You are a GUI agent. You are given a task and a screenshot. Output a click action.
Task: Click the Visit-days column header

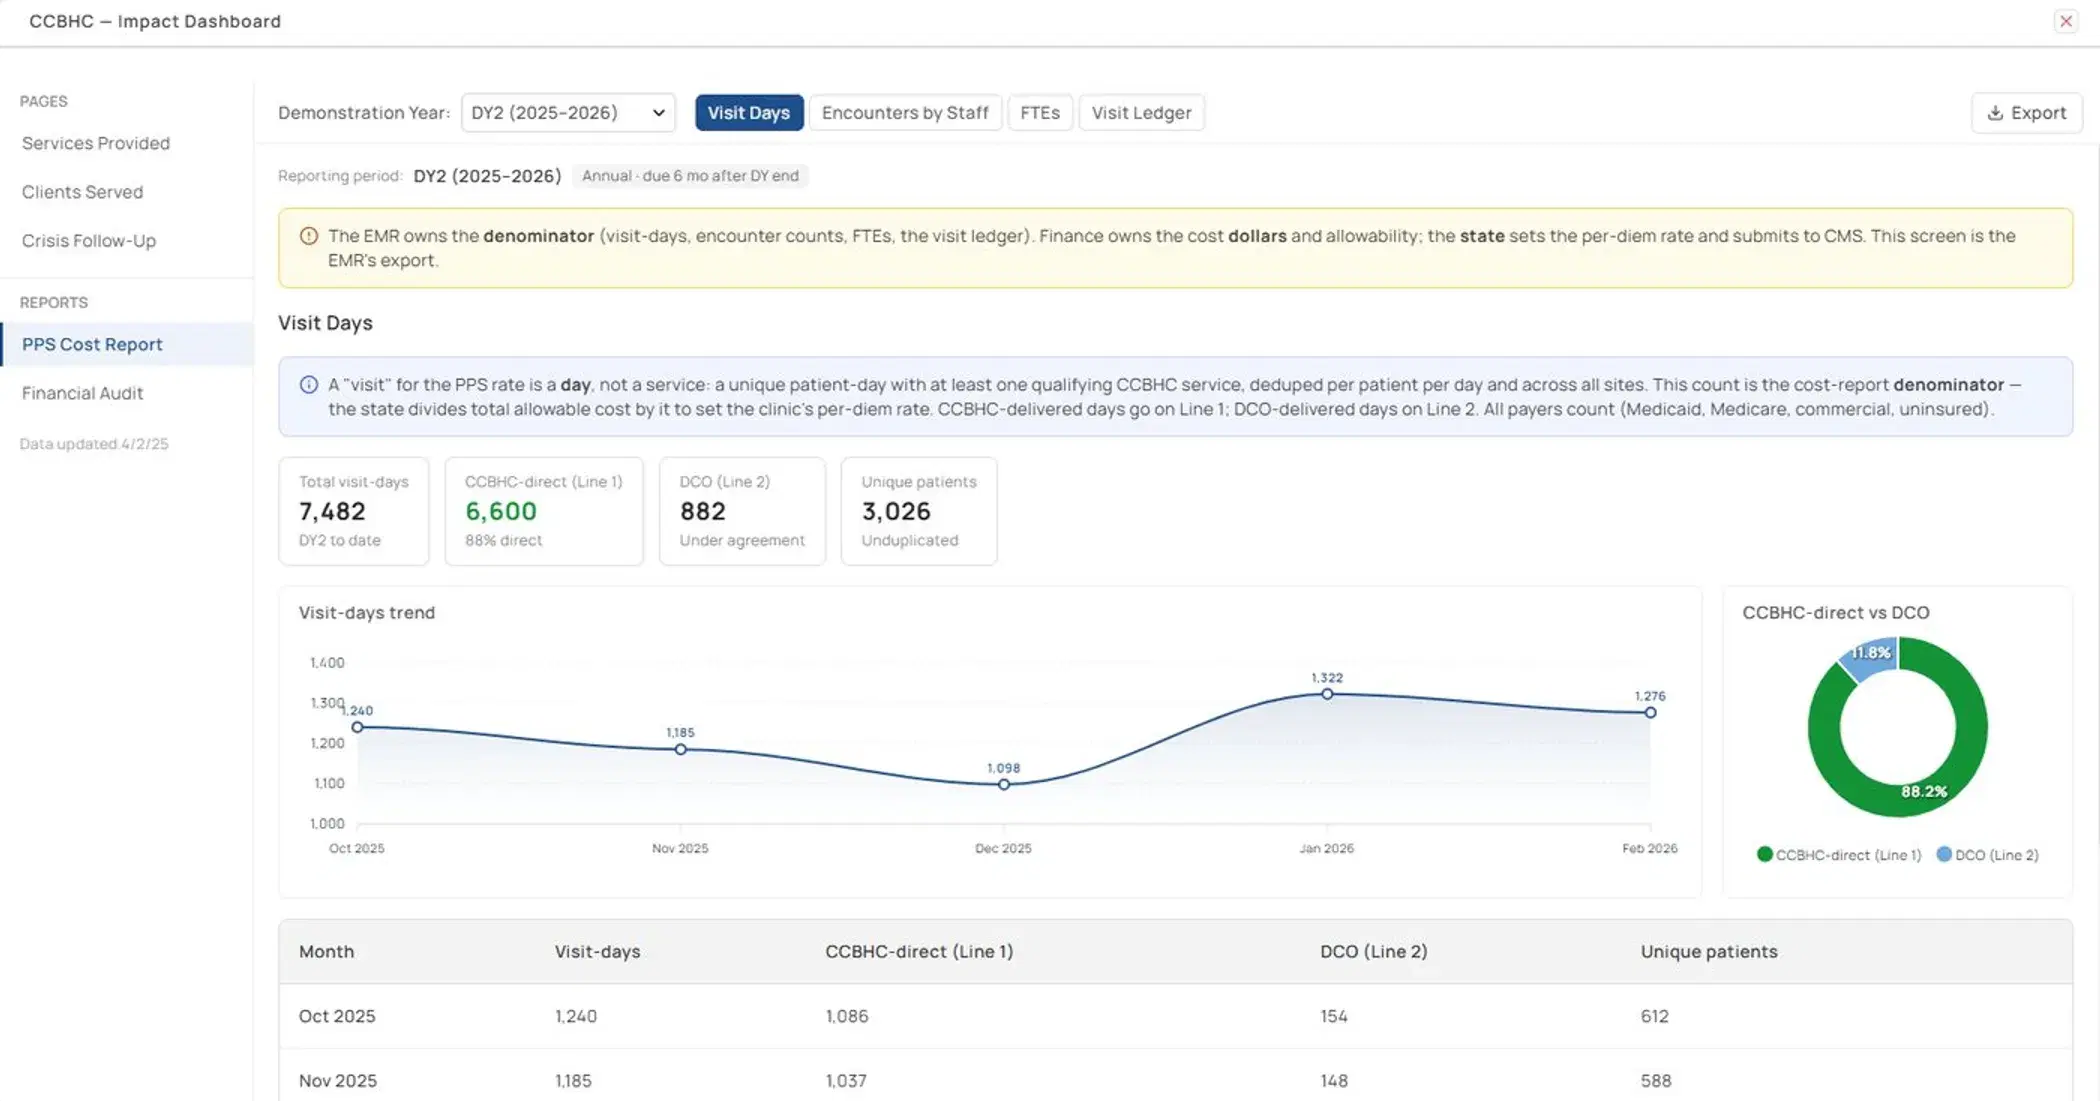click(597, 951)
